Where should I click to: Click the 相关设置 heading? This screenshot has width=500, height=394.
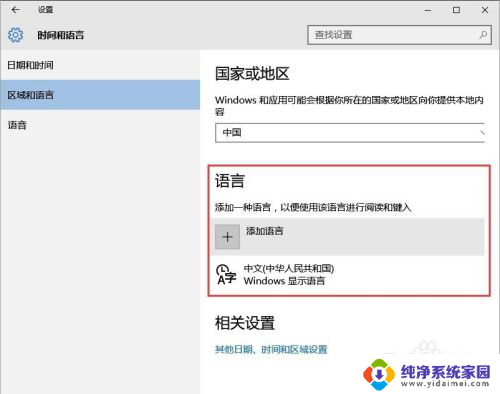(x=245, y=323)
